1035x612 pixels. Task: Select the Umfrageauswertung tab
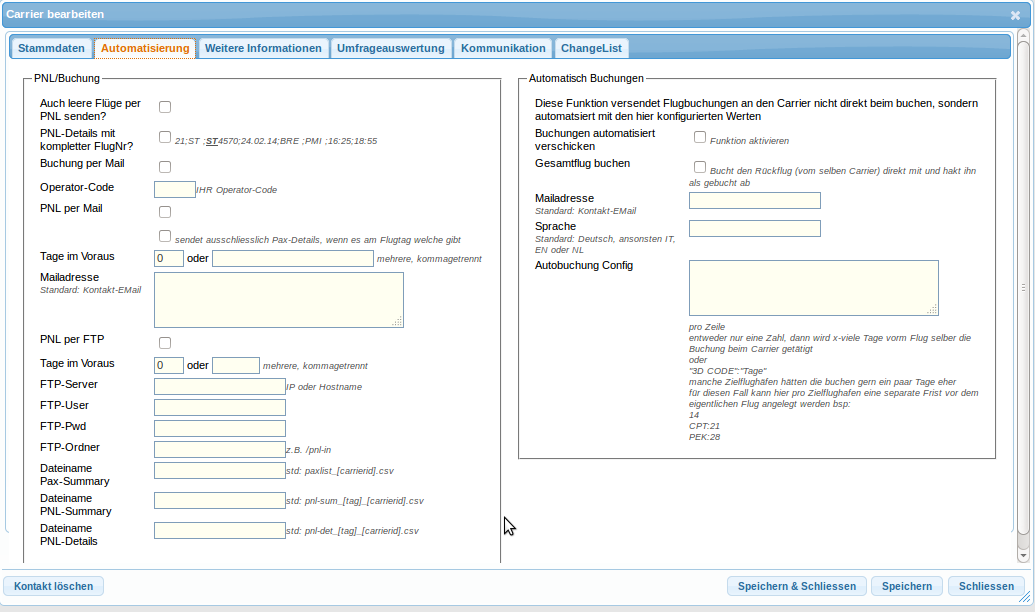[390, 48]
